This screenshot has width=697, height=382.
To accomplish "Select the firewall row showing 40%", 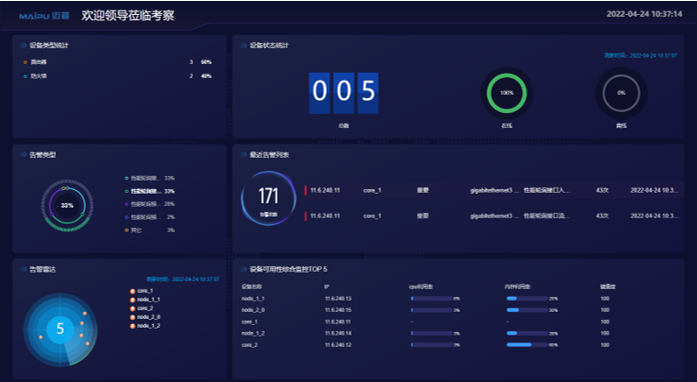I will (118, 76).
